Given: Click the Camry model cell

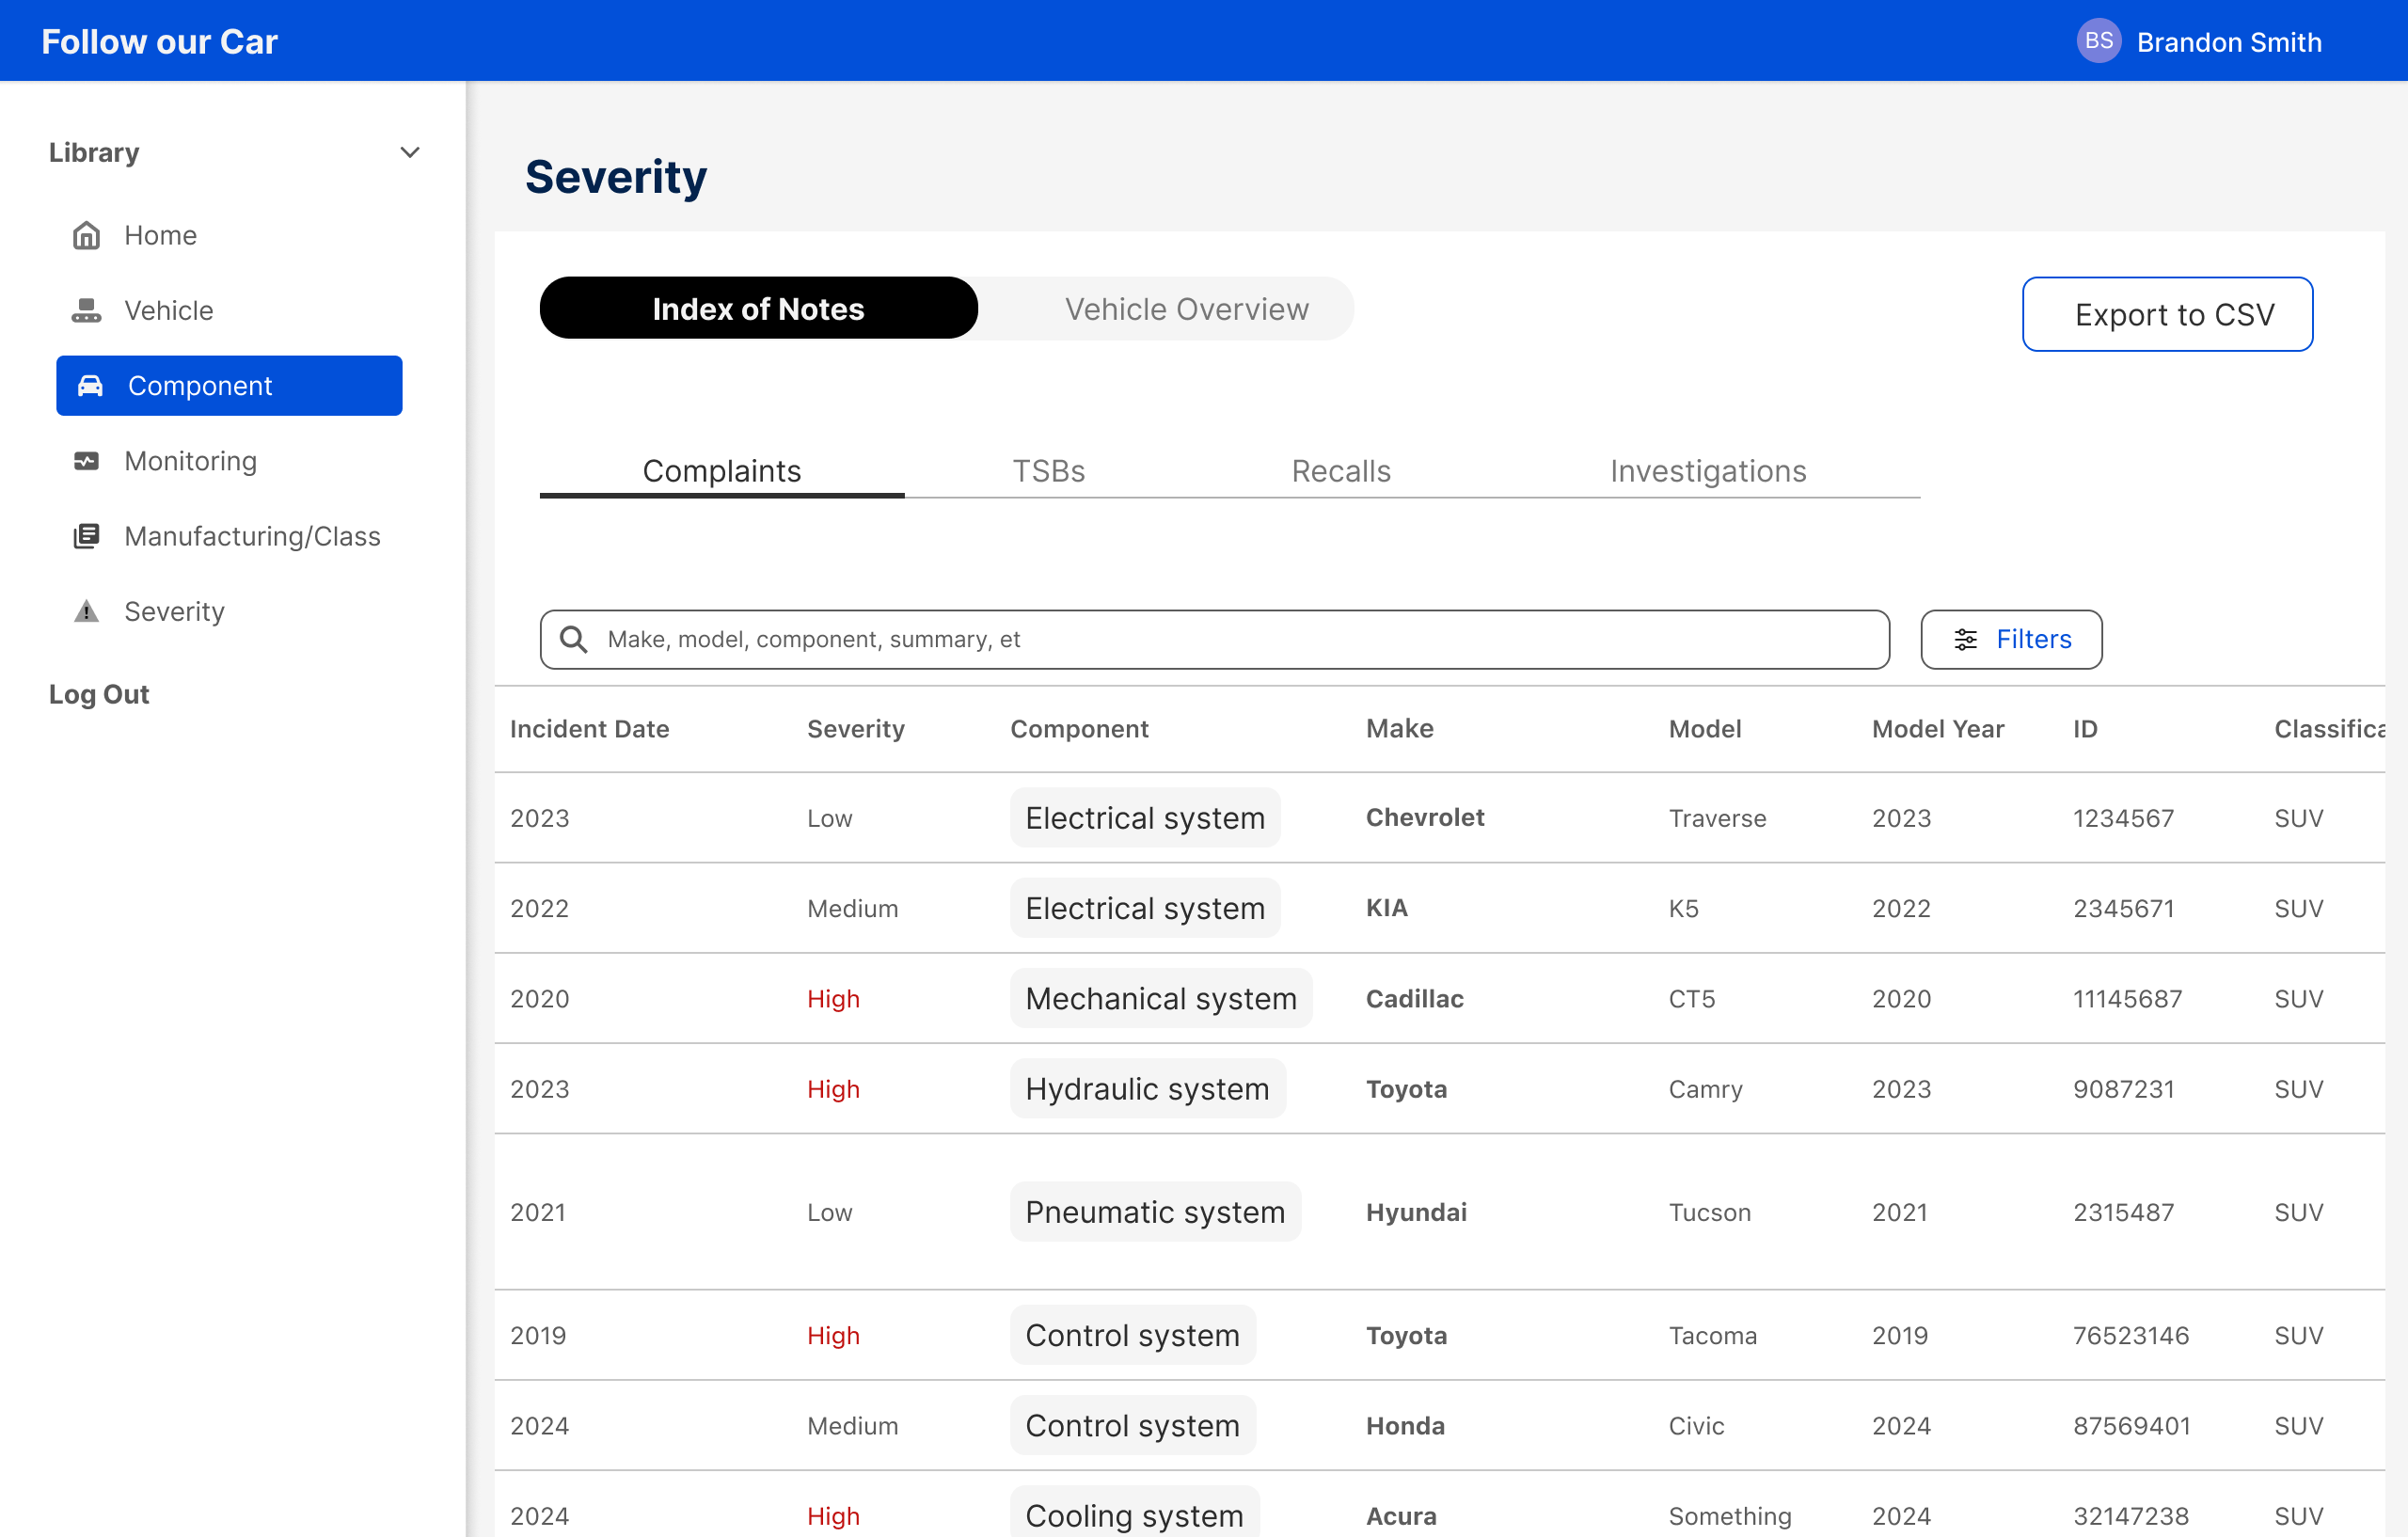Looking at the screenshot, I should pos(1705,1088).
